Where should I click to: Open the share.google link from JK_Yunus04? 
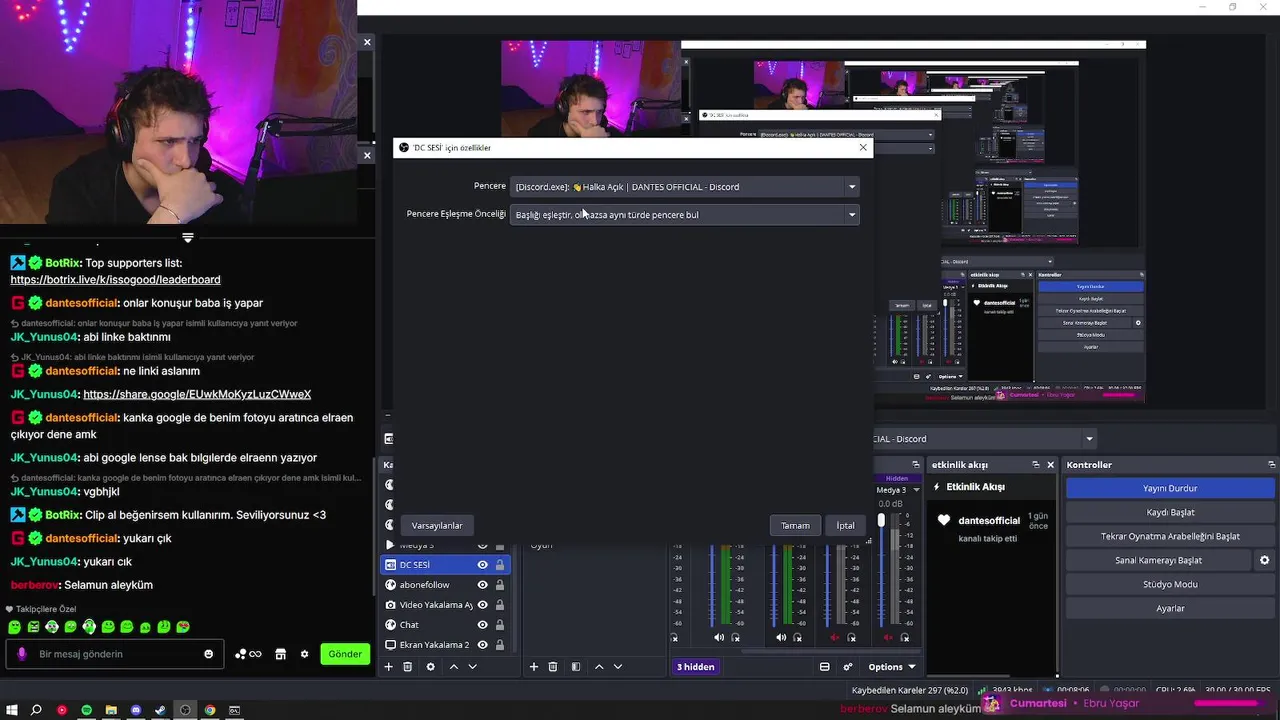(197, 394)
